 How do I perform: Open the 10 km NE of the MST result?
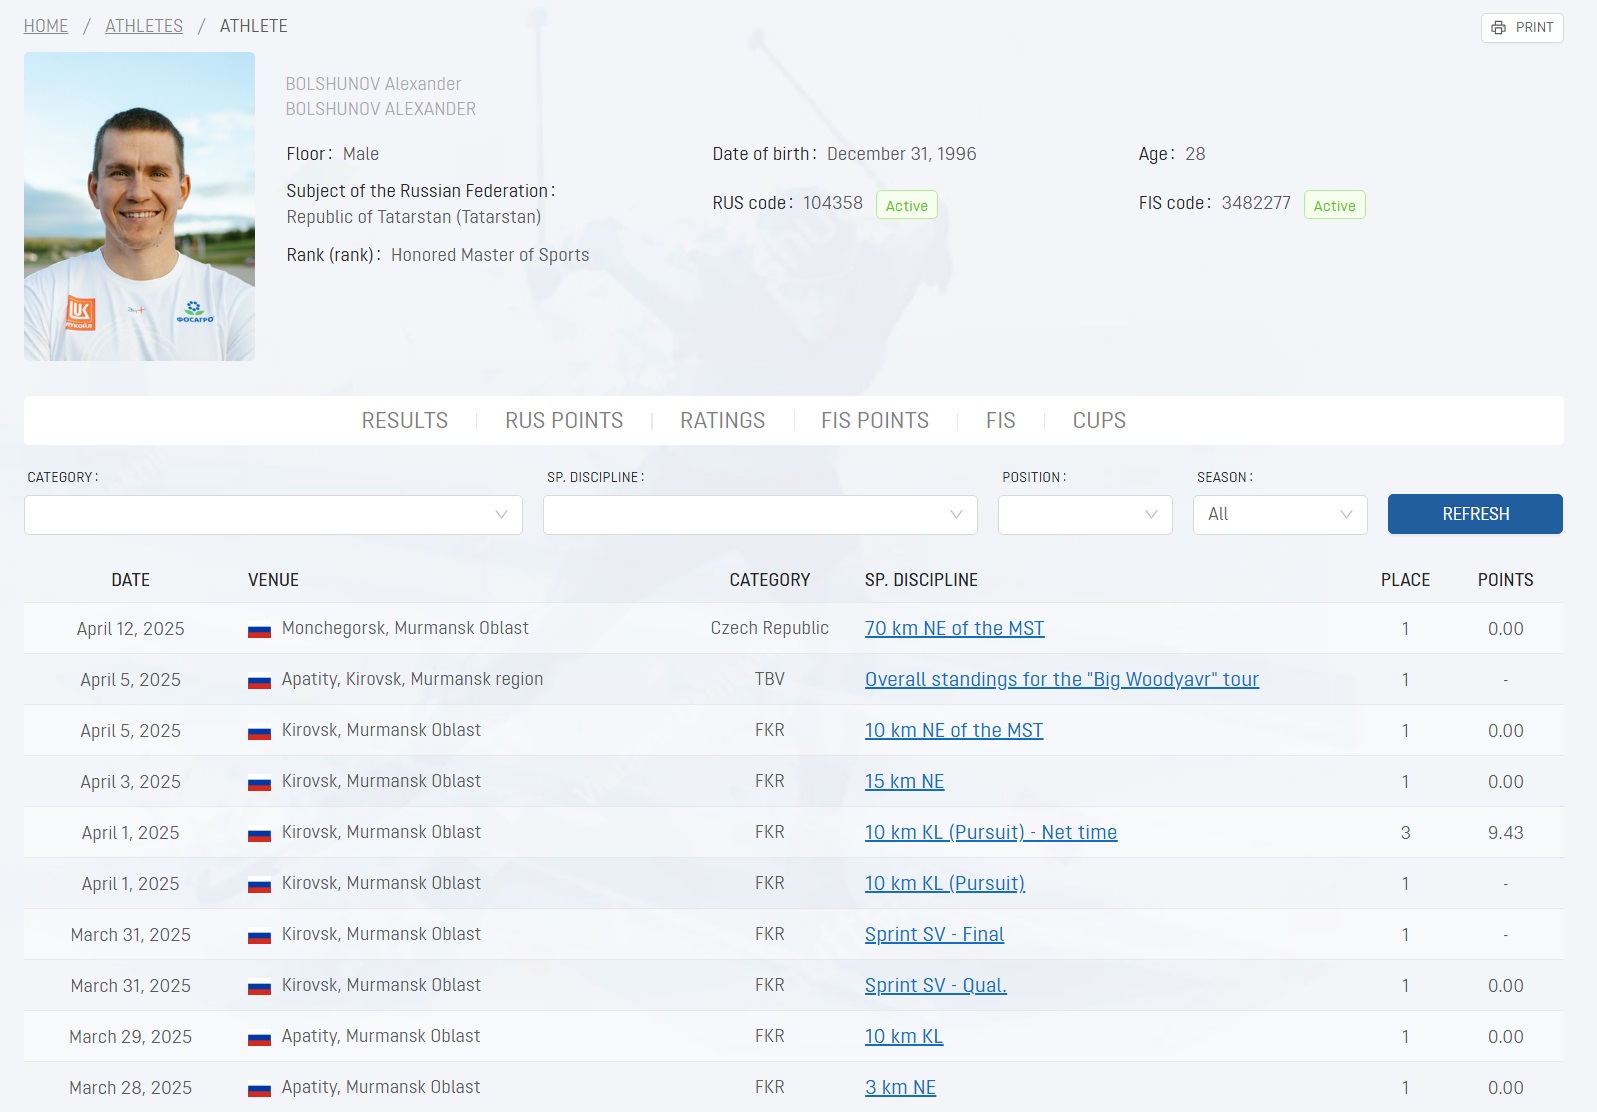[x=954, y=731]
